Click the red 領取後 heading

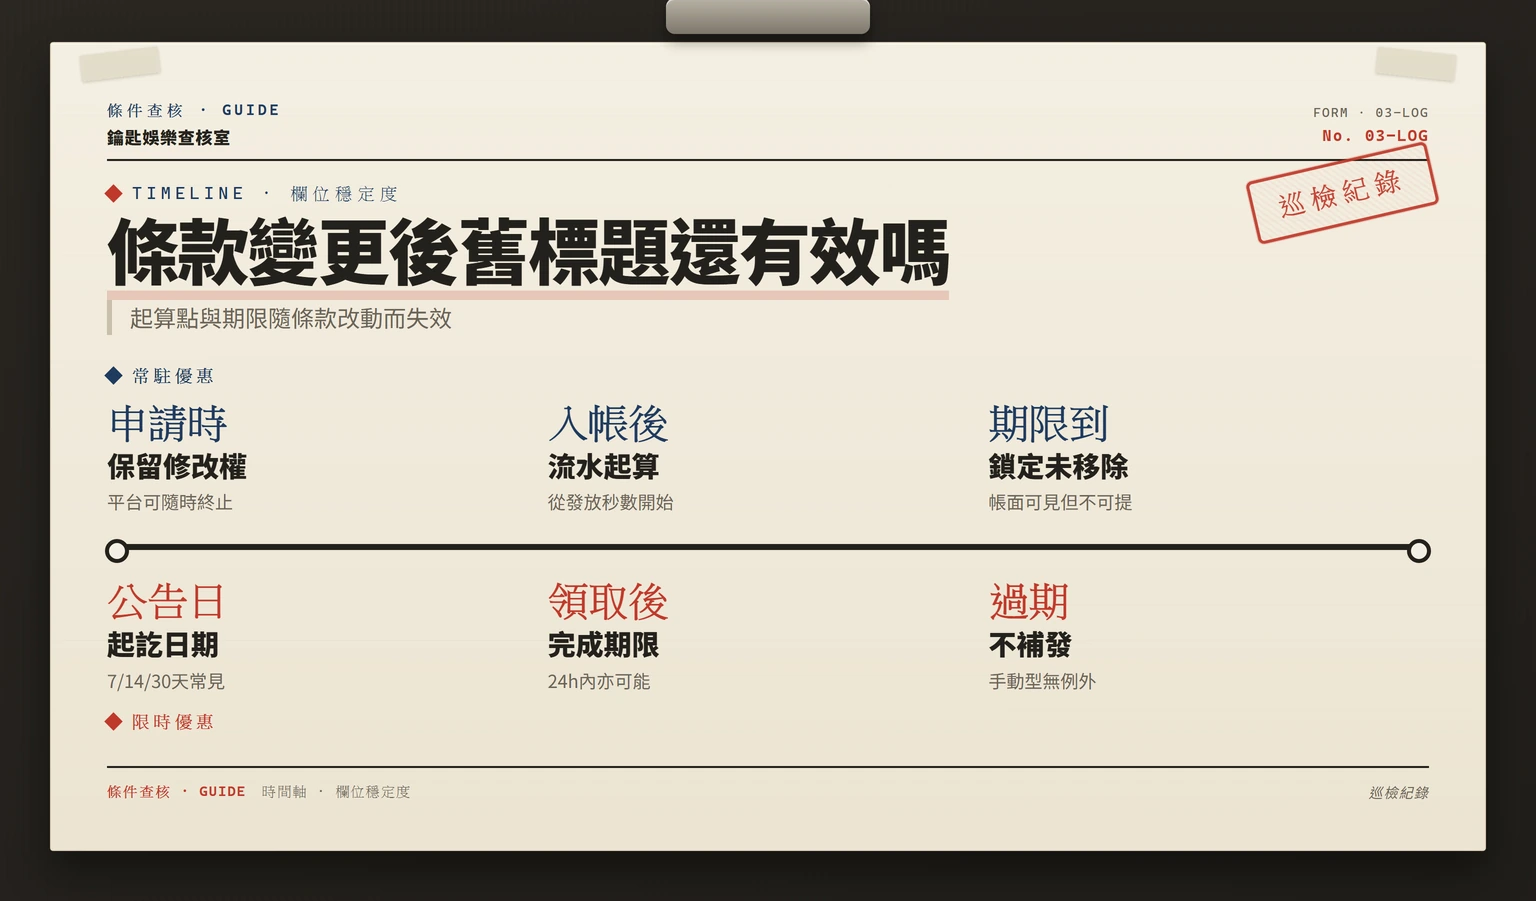608,602
